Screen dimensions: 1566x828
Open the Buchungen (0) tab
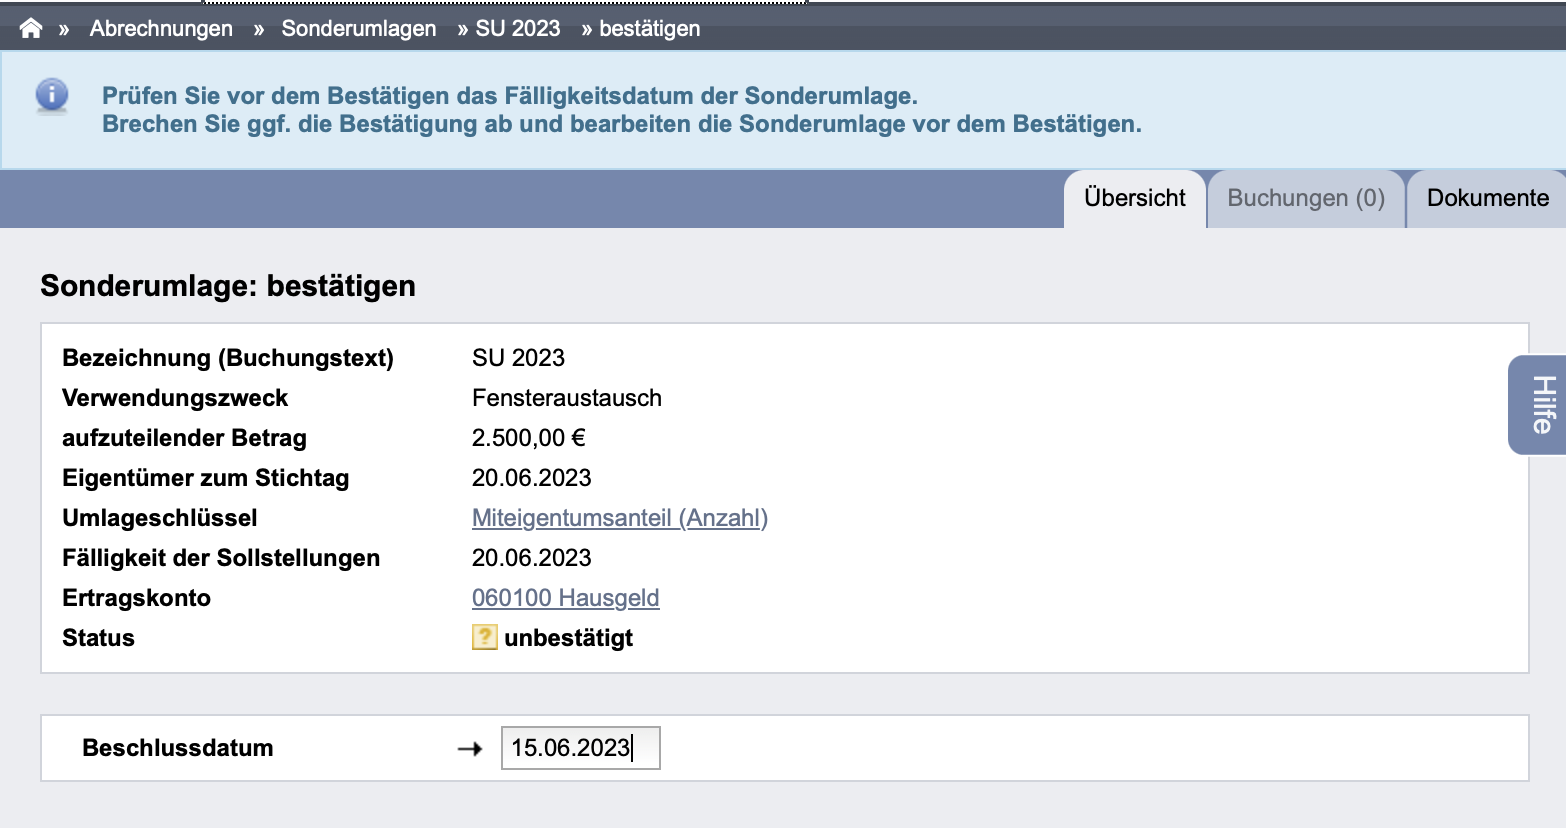pyautogui.click(x=1306, y=198)
